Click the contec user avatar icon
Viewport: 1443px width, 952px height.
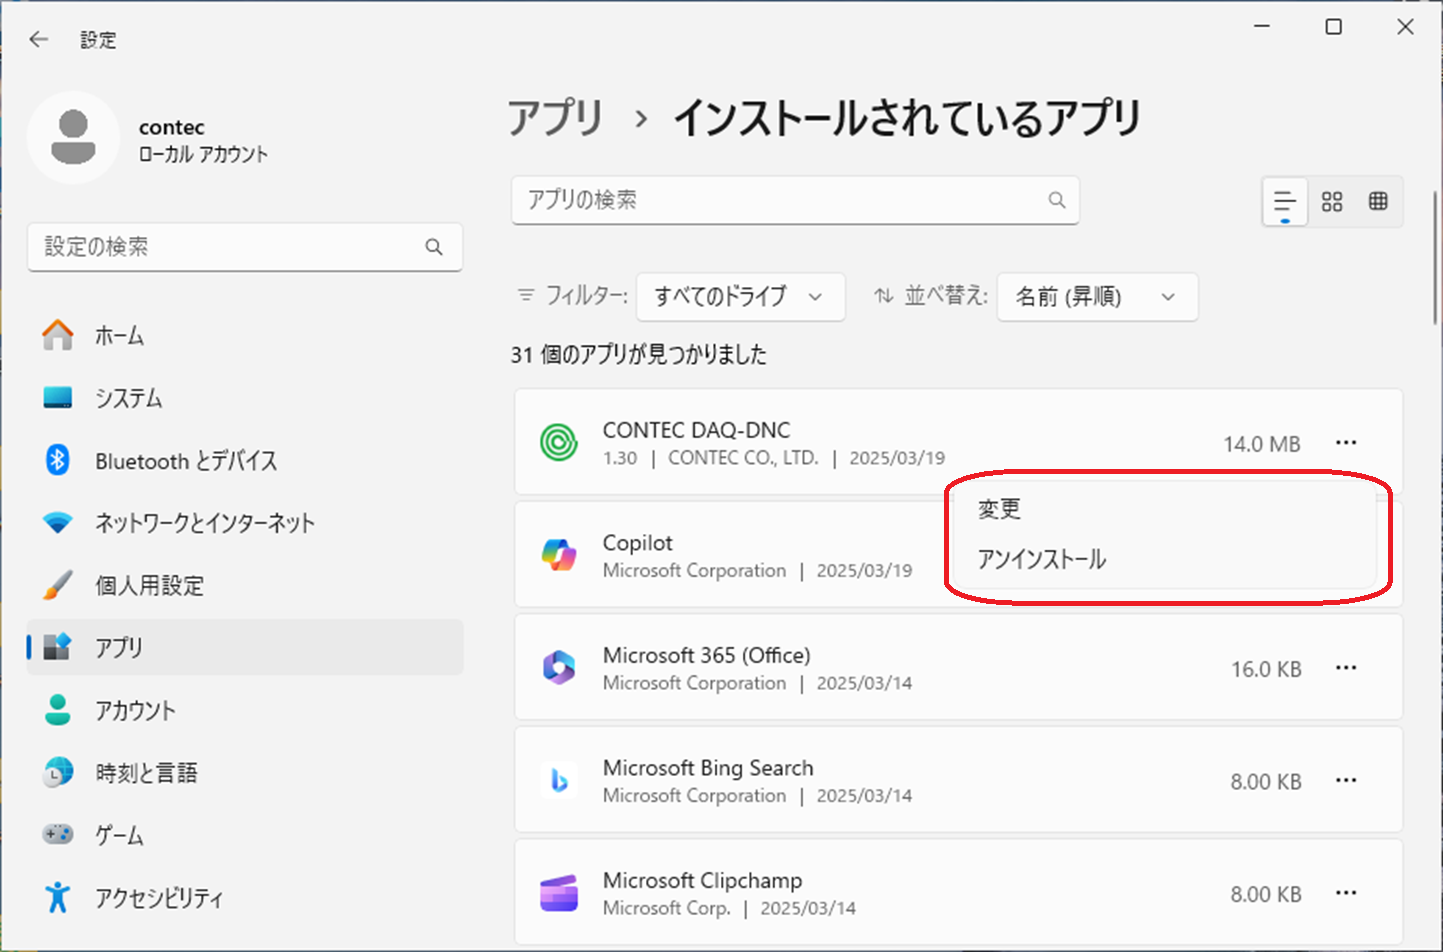tap(73, 138)
